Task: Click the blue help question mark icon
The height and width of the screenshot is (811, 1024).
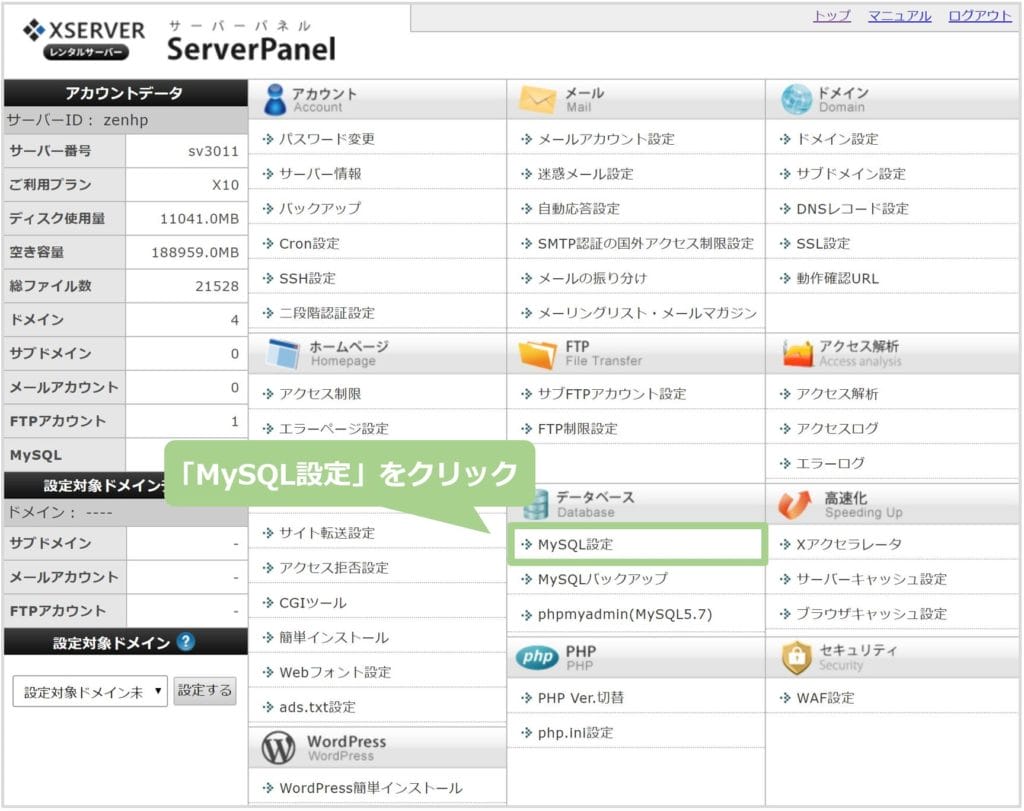Action: point(186,642)
